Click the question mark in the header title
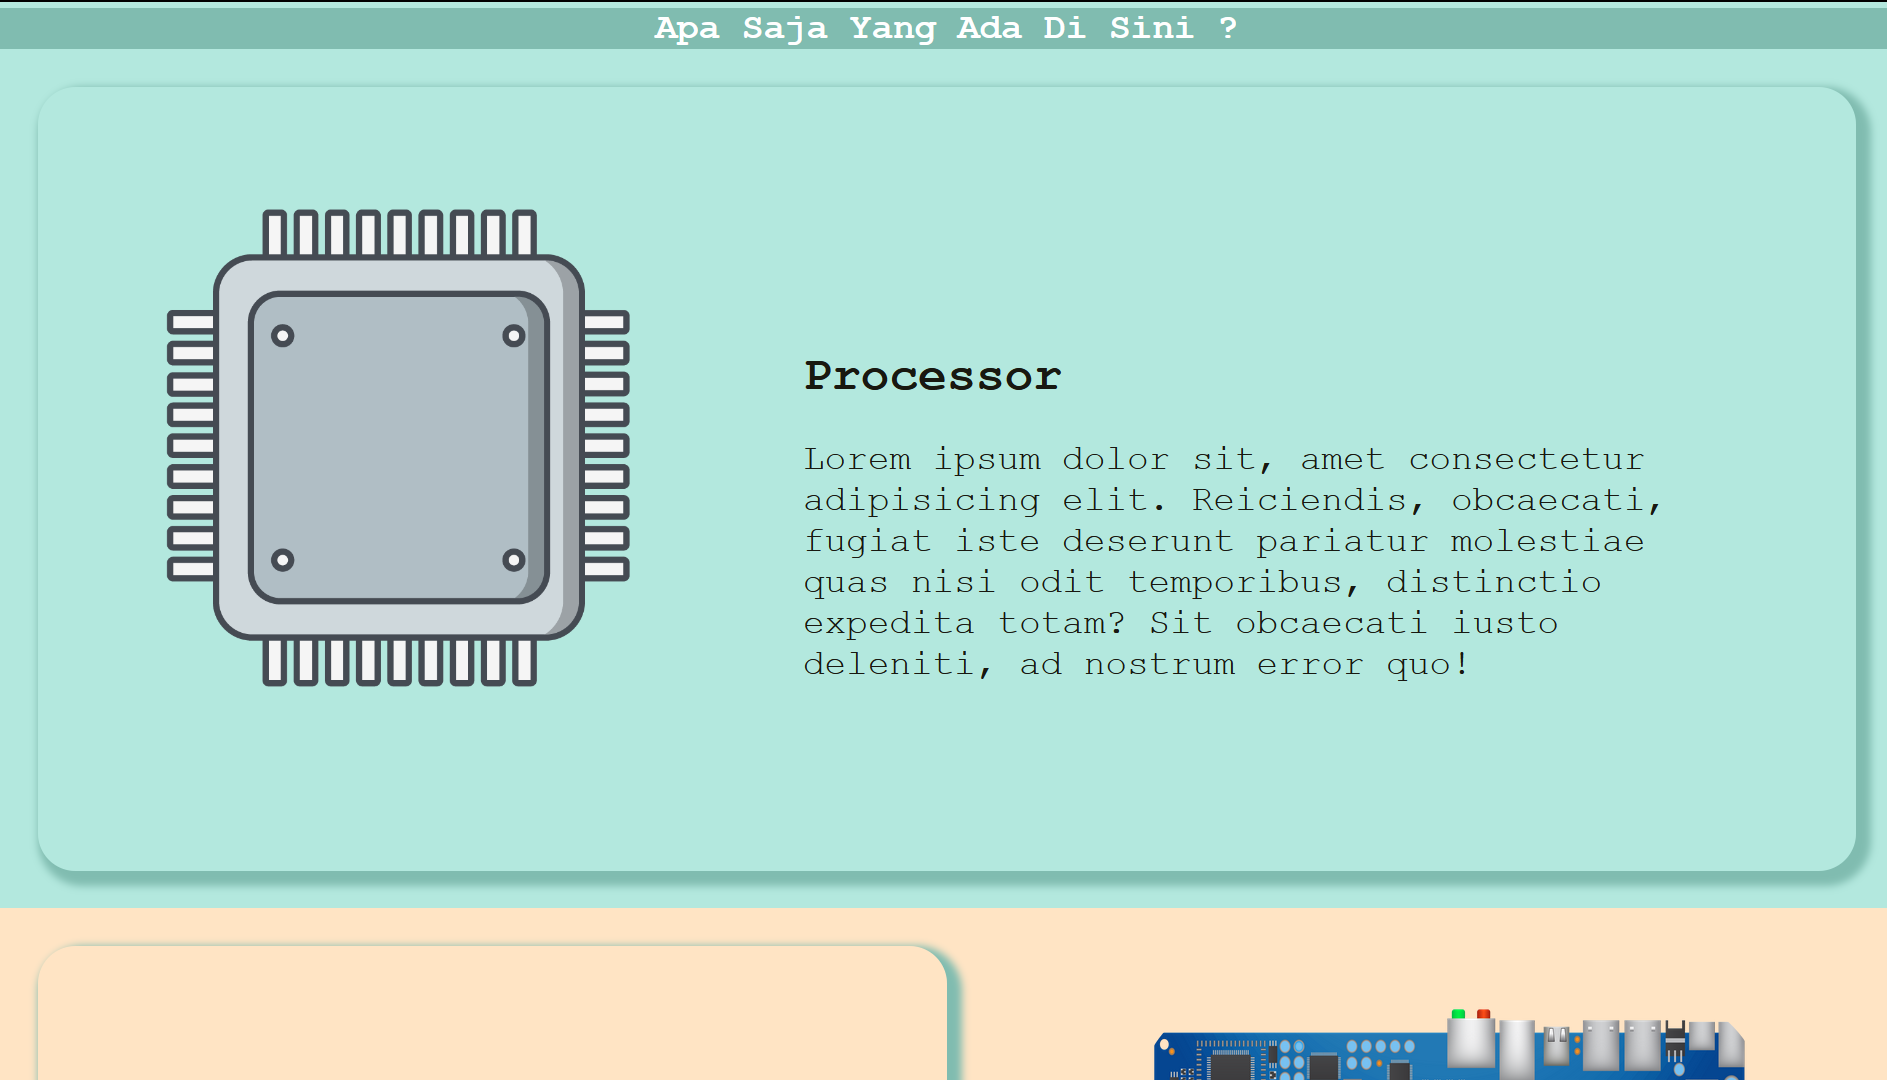This screenshot has width=1887, height=1080. click(1228, 28)
